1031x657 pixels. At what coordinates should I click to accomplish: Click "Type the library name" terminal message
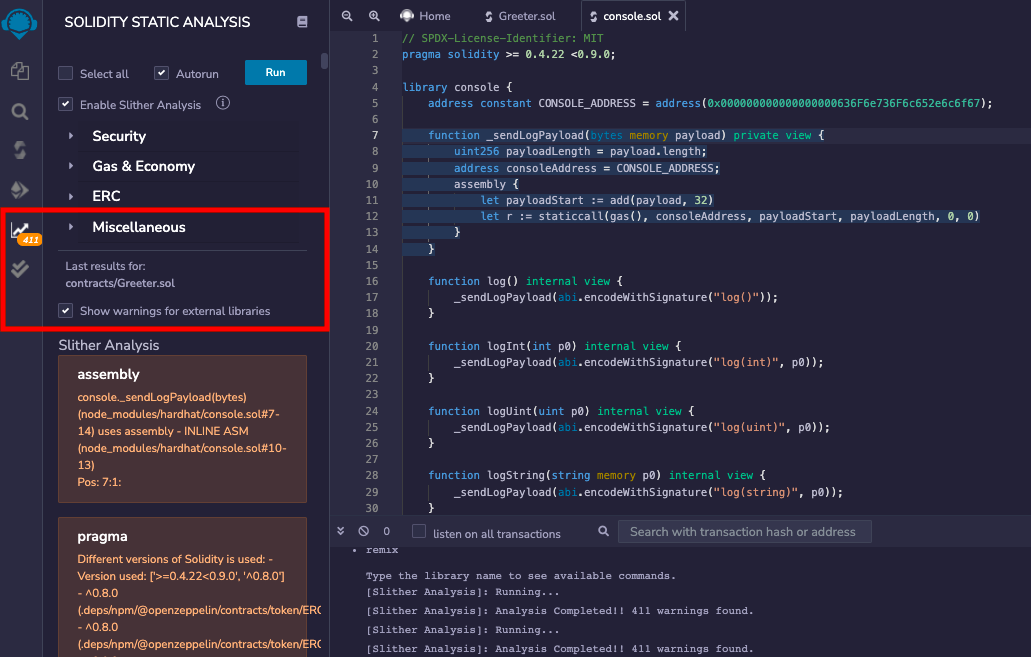click(x=520, y=575)
